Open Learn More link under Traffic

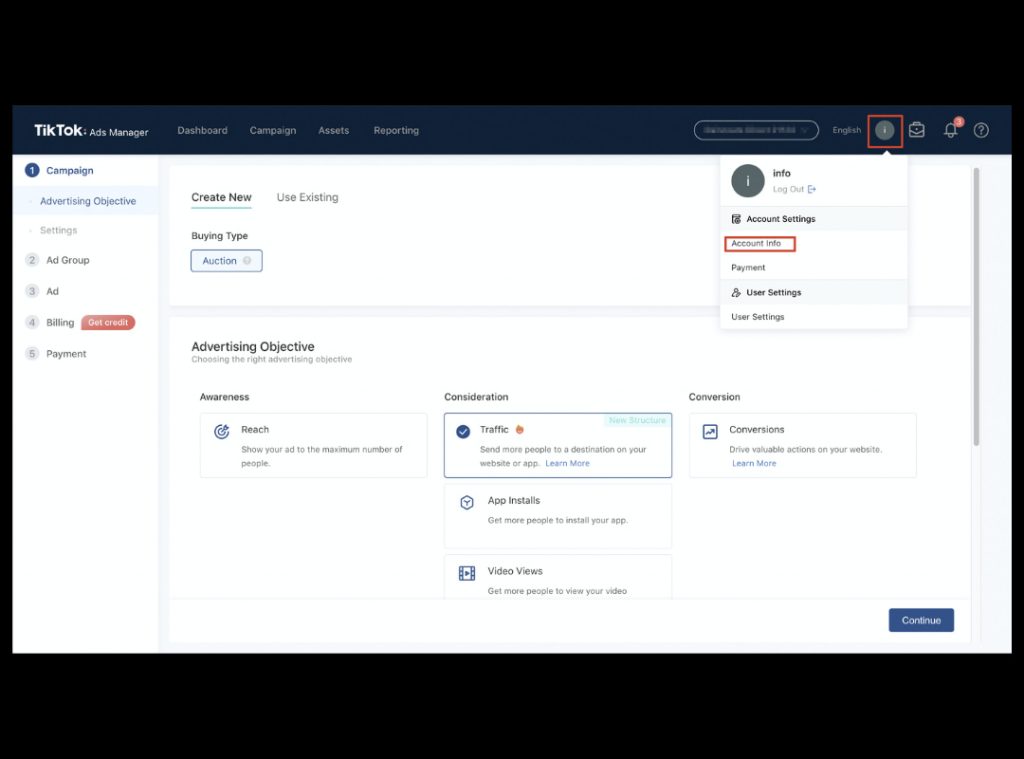pyautogui.click(x=568, y=464)
